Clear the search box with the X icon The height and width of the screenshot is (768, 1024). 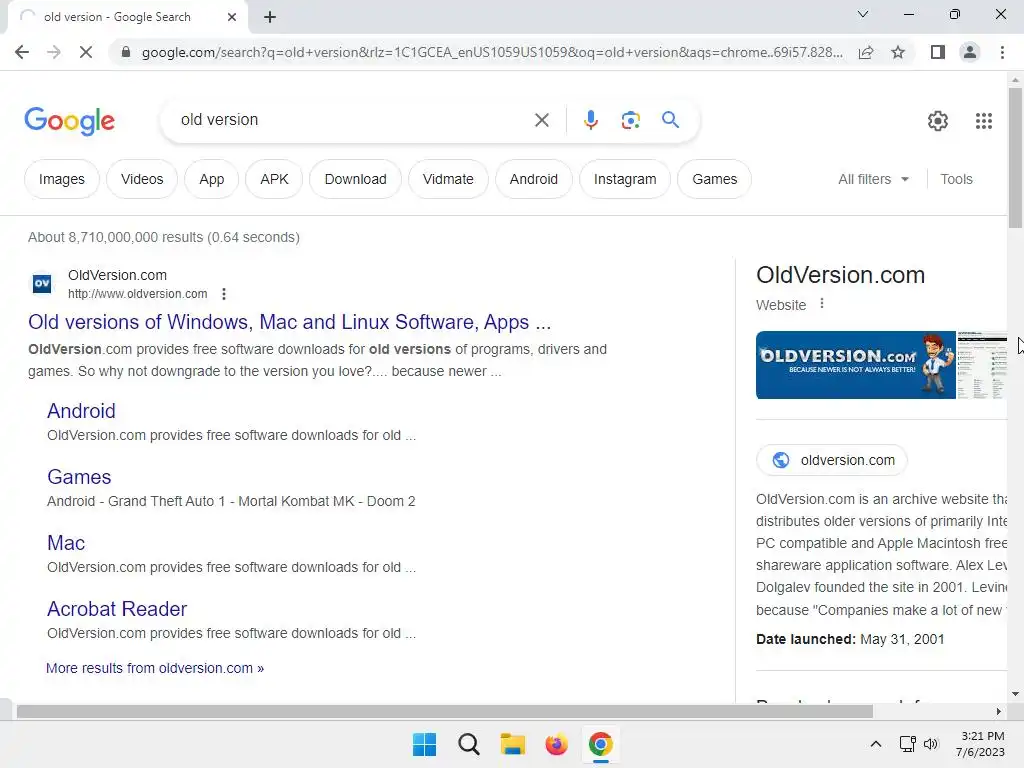[541, 120]
